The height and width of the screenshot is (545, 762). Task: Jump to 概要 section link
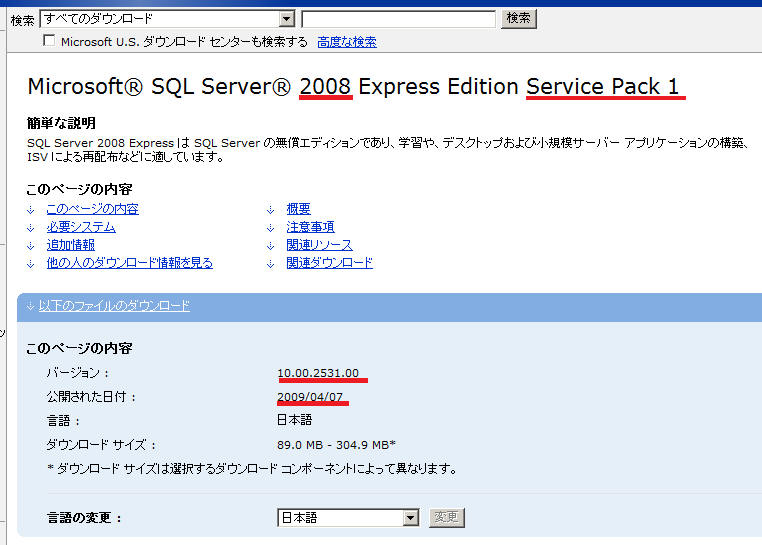[x=298, y=209]
